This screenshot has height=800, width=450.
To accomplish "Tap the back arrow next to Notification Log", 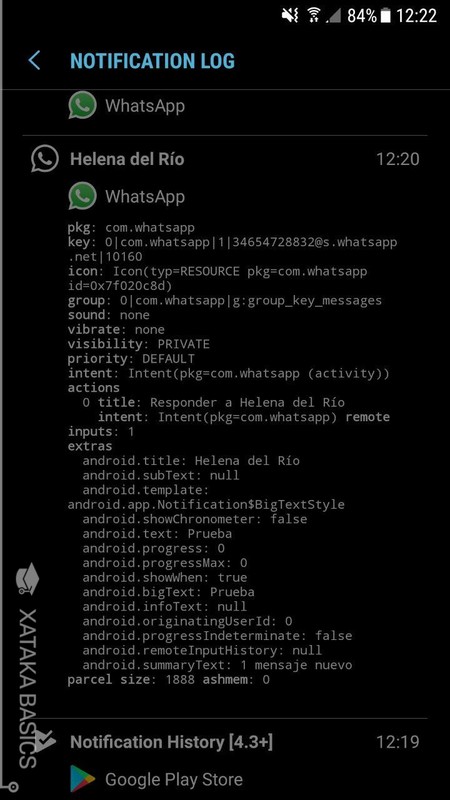I will (34, 61).
